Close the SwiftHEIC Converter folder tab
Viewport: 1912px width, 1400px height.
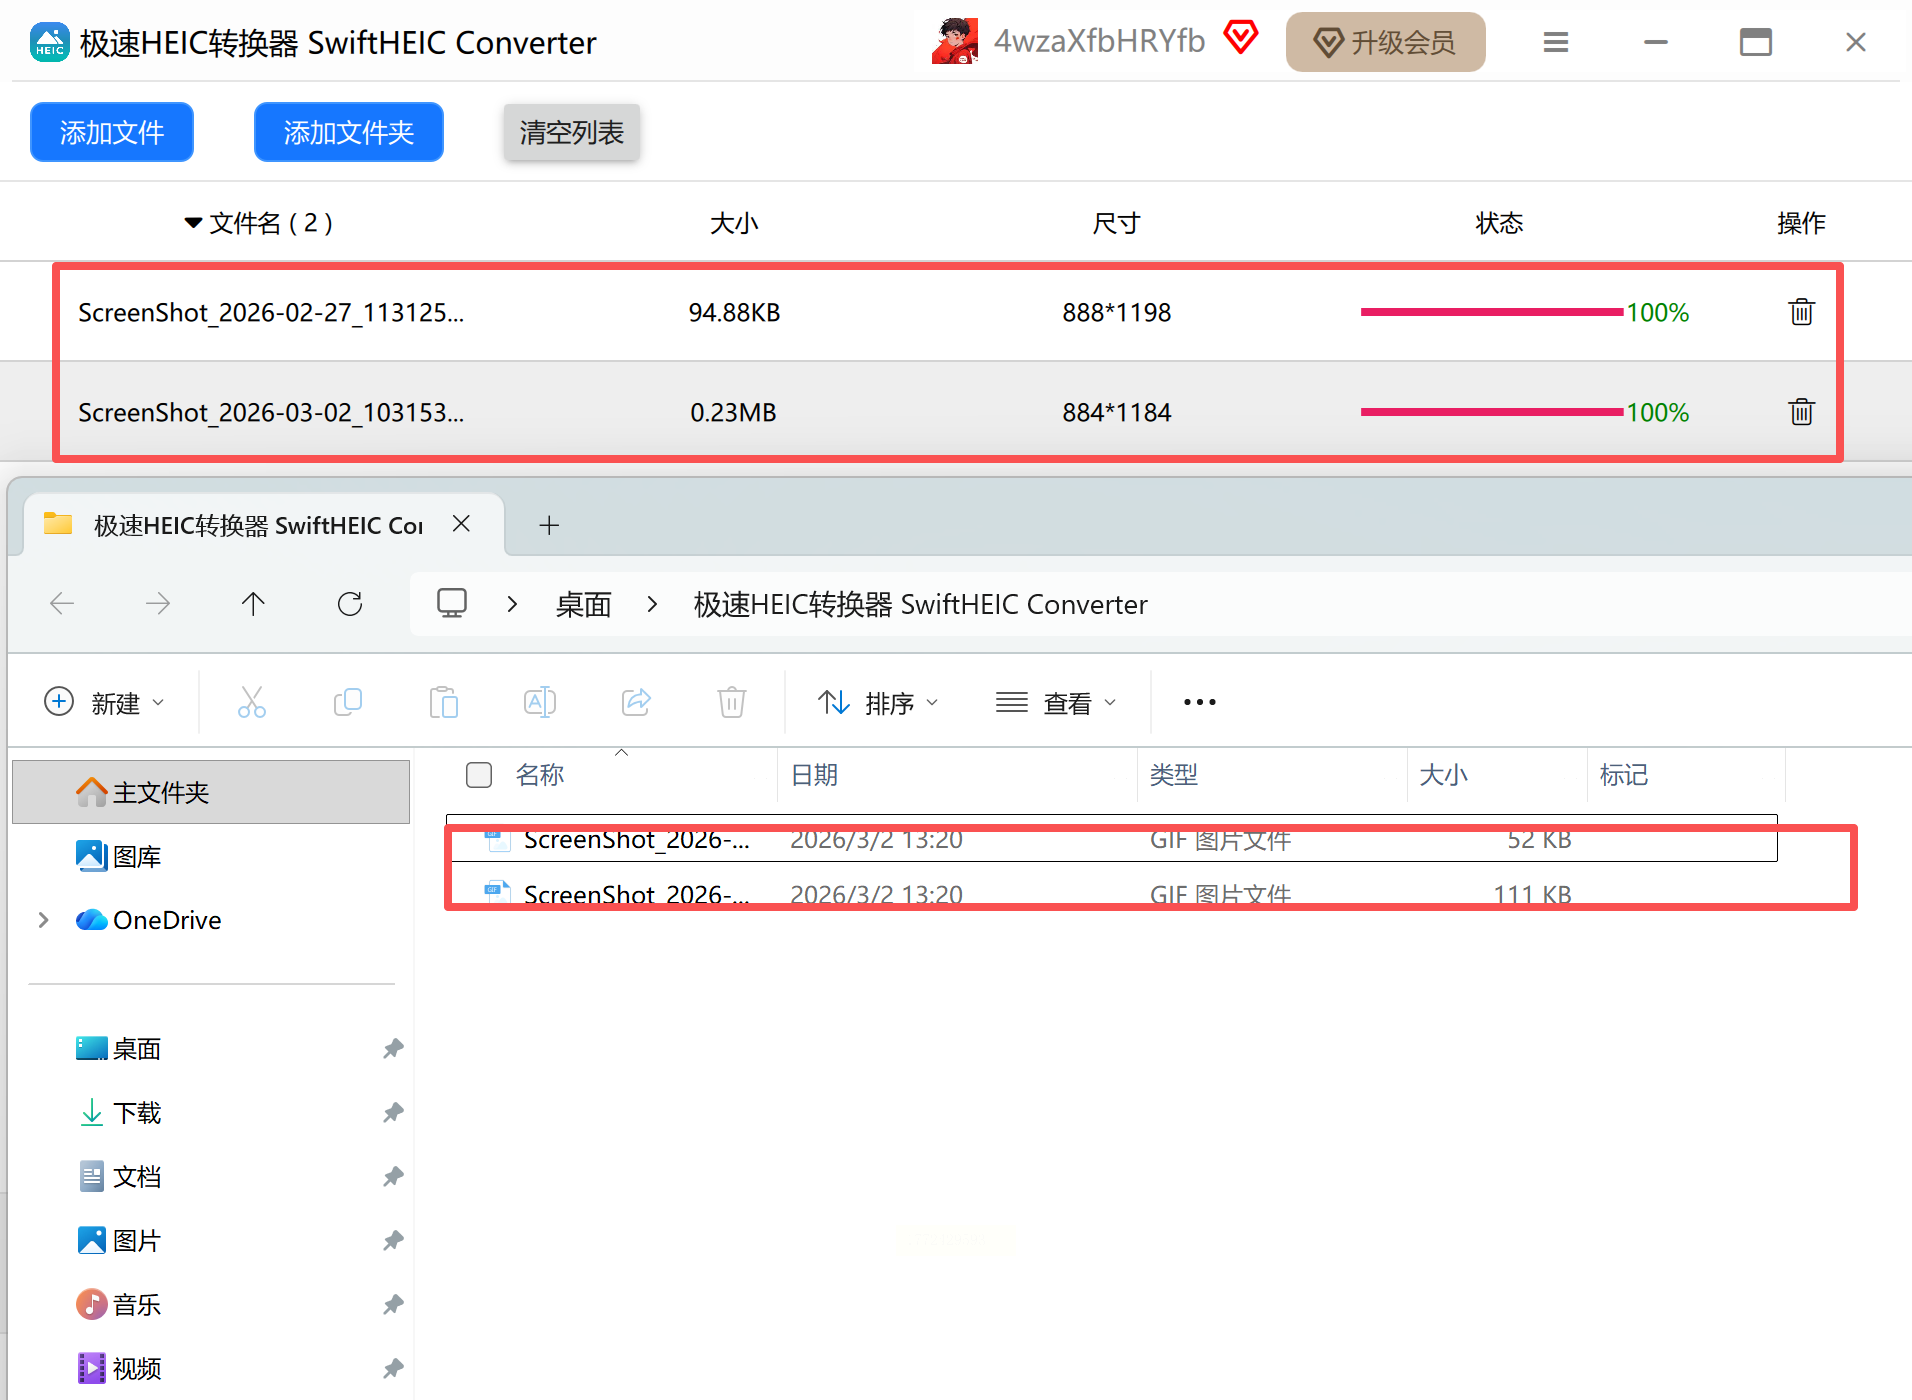point(461,524)
